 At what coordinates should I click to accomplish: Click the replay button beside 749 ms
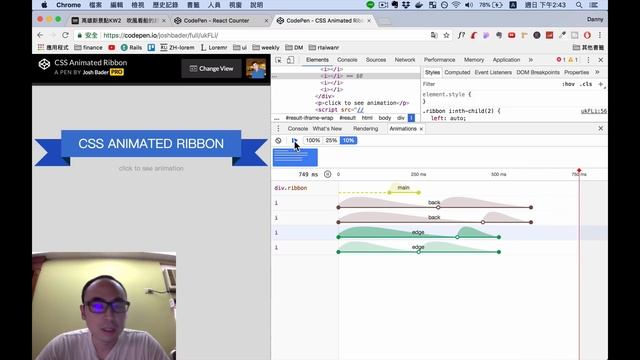[x=327, y=174]
